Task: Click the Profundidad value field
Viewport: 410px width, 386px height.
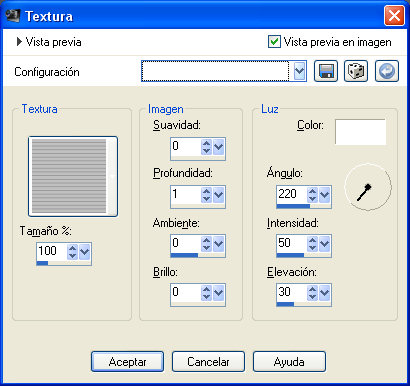Action: coord(186,195)
